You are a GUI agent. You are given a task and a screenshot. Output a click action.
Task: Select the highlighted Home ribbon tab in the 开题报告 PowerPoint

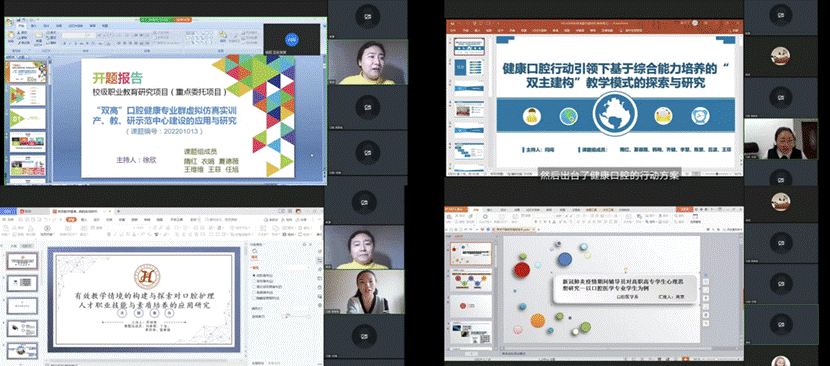pos(21,25)
